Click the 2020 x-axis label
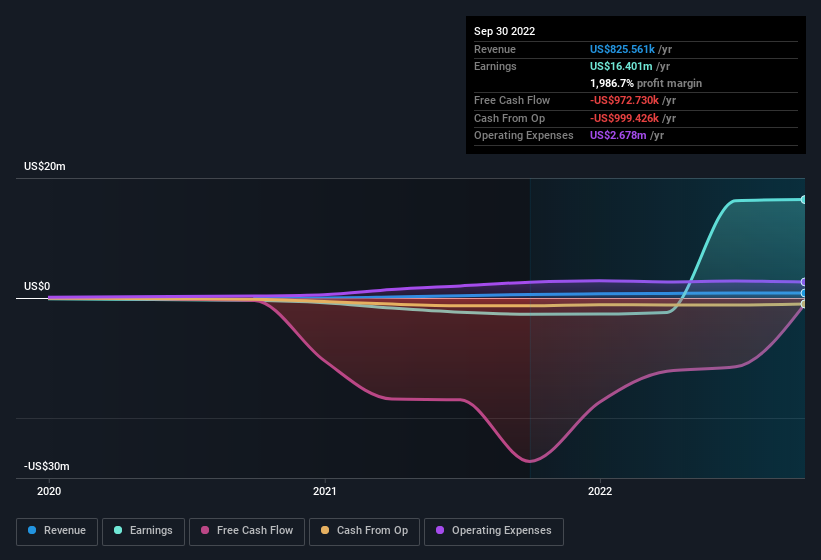 click(49, 491)
